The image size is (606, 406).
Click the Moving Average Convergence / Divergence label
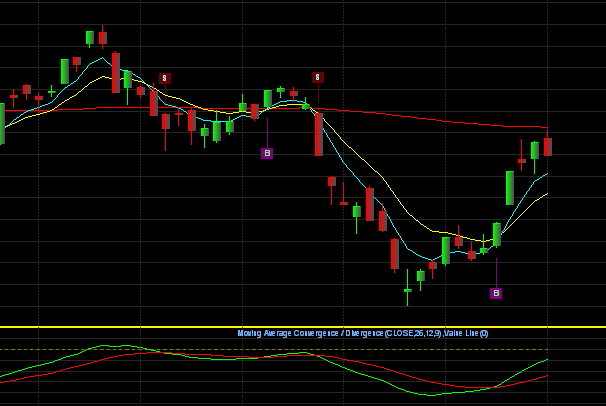363,333
